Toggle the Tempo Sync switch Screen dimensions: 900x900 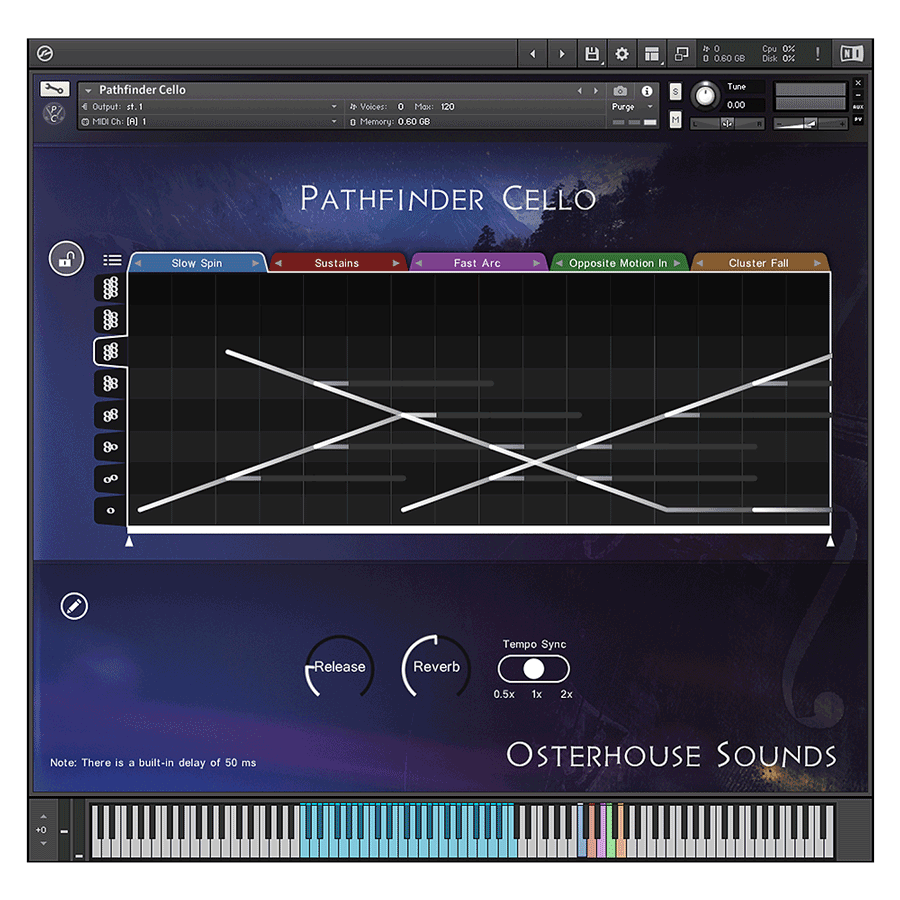(x=534, y=669)
